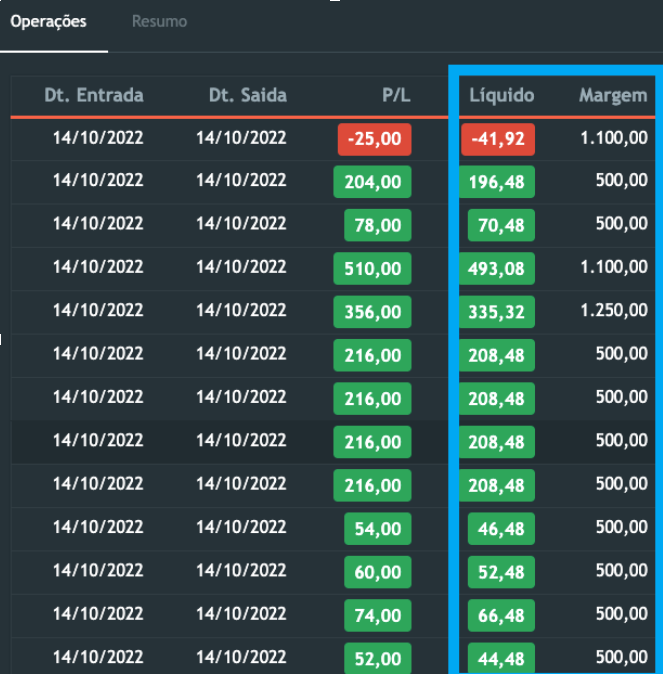Select the 500,00 Margem in the 74,00 row
Screen dimensions: 663x674
[x=622, y=613]
